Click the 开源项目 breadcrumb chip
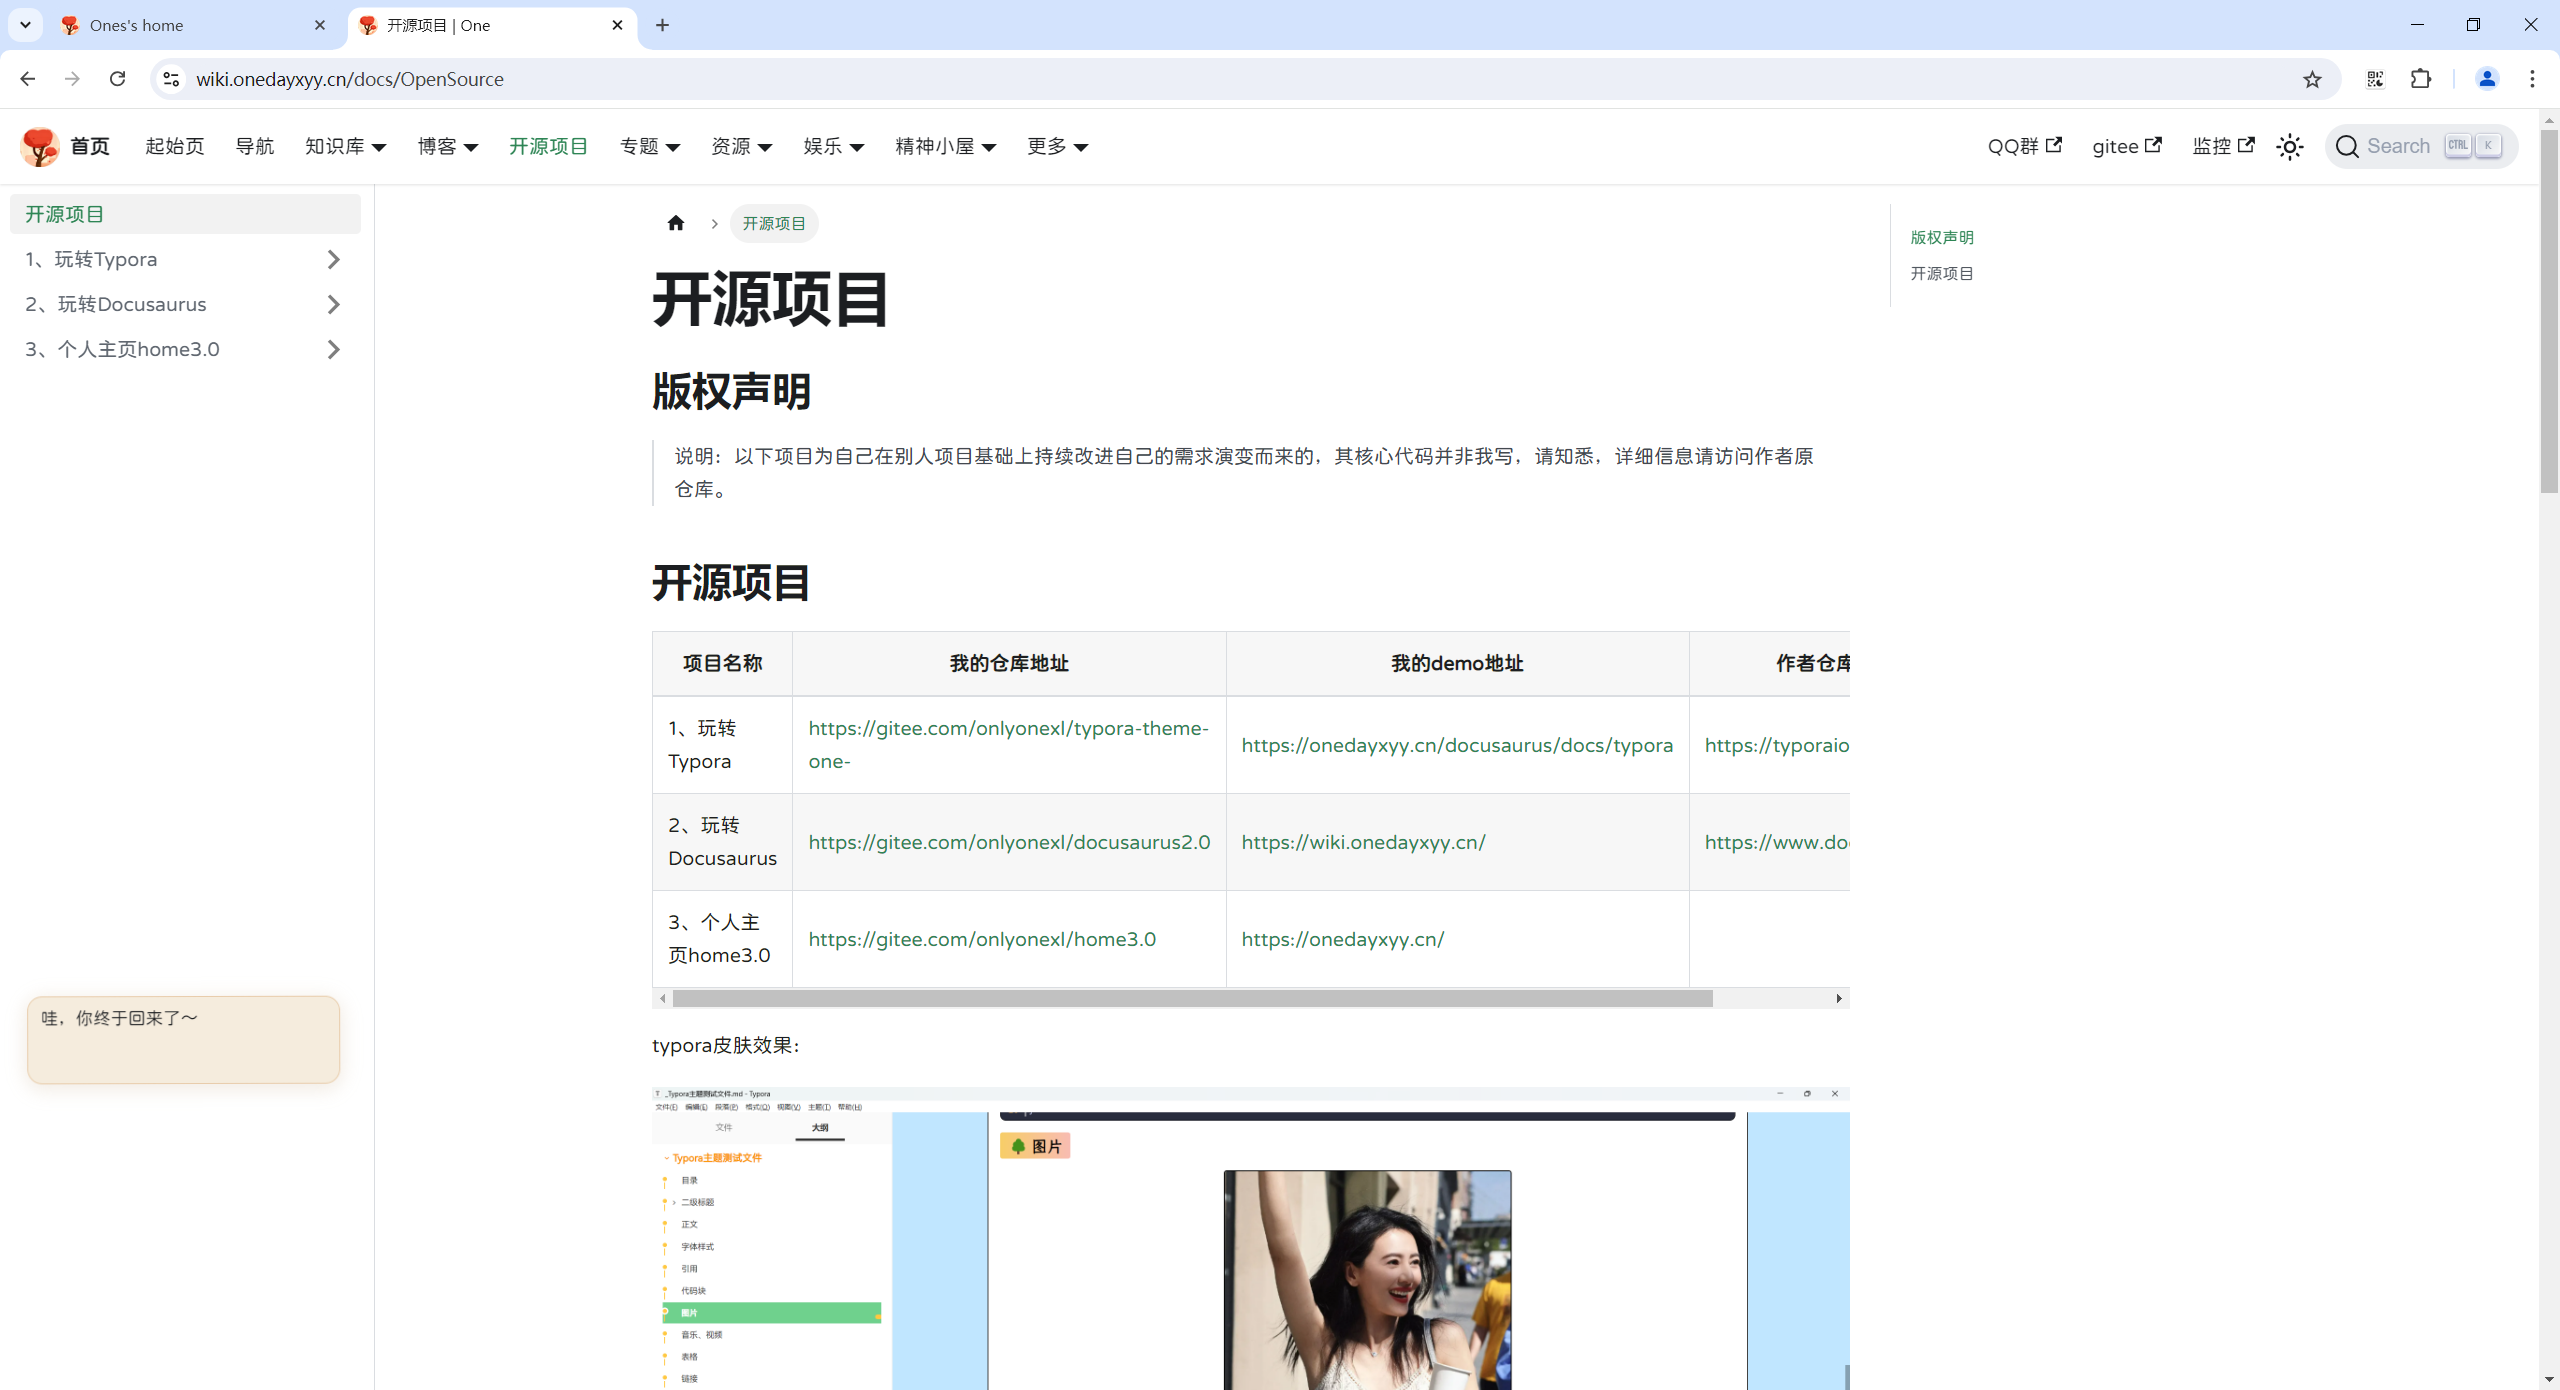 point(774,223)
